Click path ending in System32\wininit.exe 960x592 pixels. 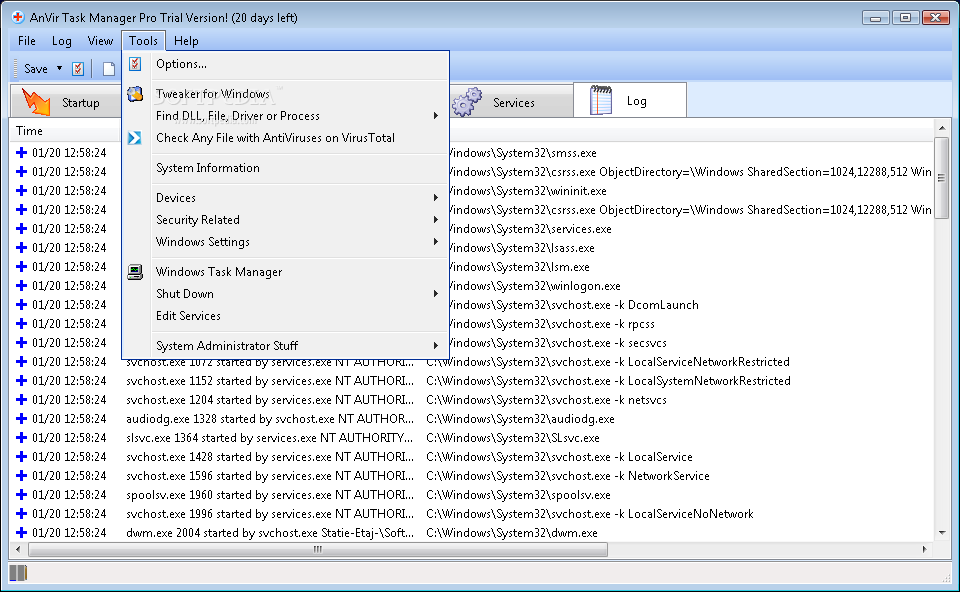pos(527,191)
